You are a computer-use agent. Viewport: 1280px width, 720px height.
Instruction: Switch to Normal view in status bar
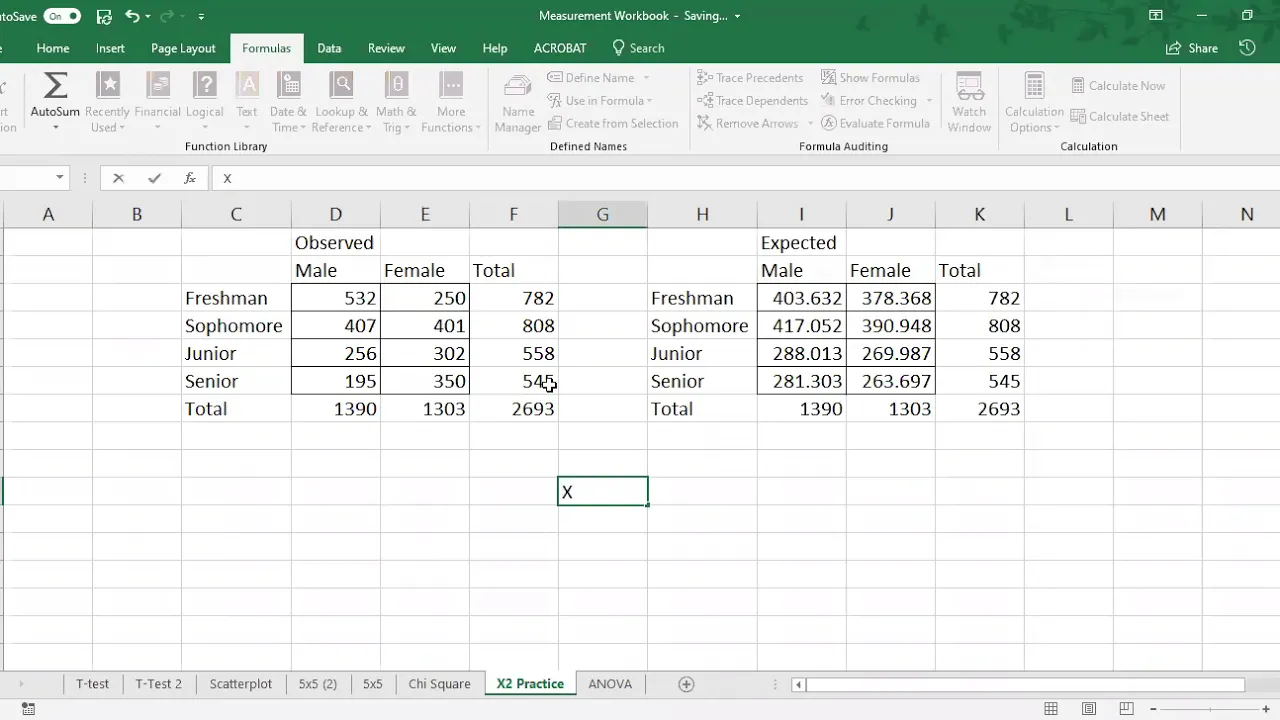tap(1051, 709)
